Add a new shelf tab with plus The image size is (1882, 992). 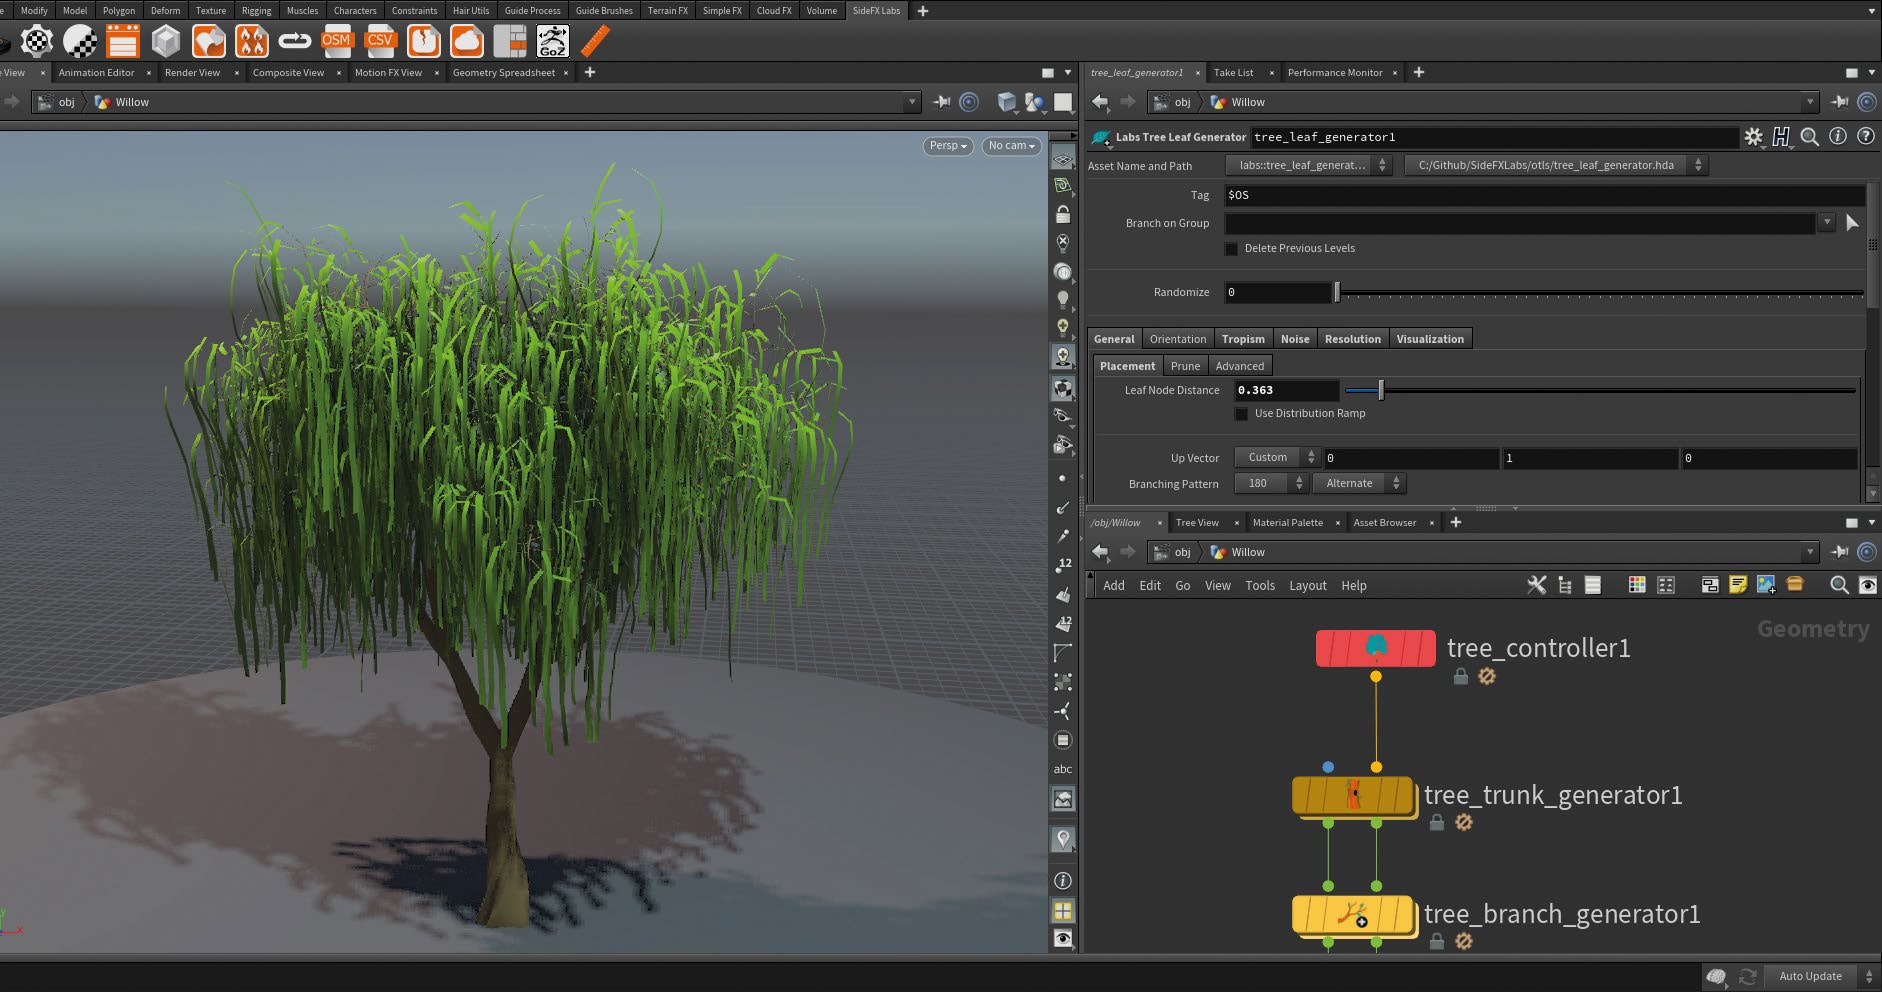[x=923, y=11]
